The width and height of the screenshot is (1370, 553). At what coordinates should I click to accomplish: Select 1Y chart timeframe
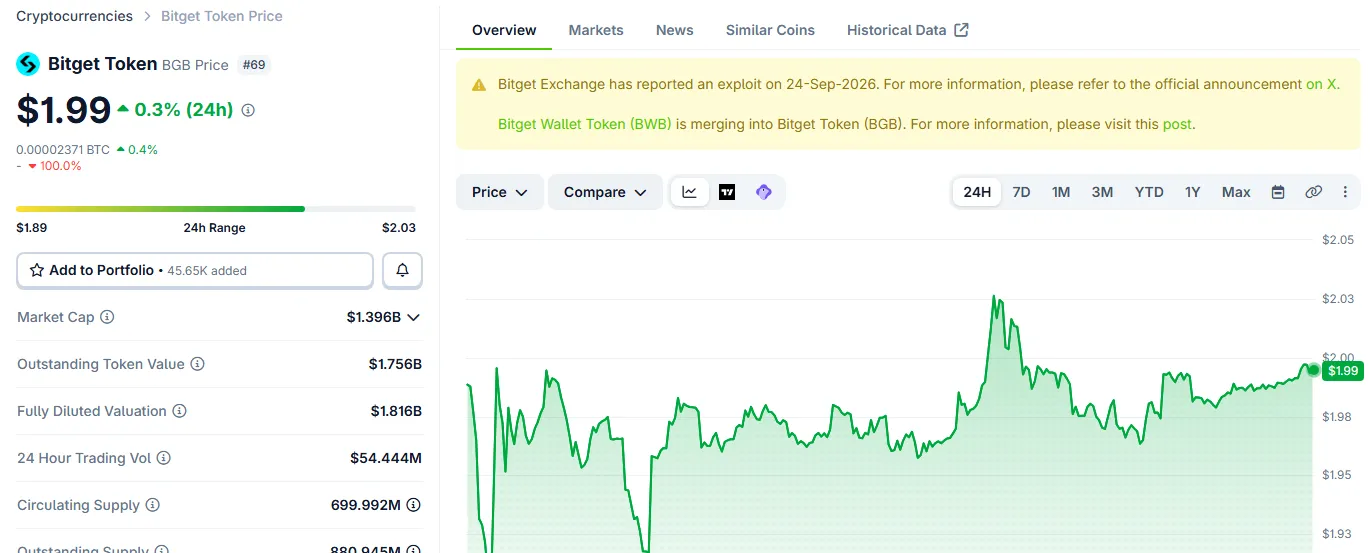[x=1192, y=192]
